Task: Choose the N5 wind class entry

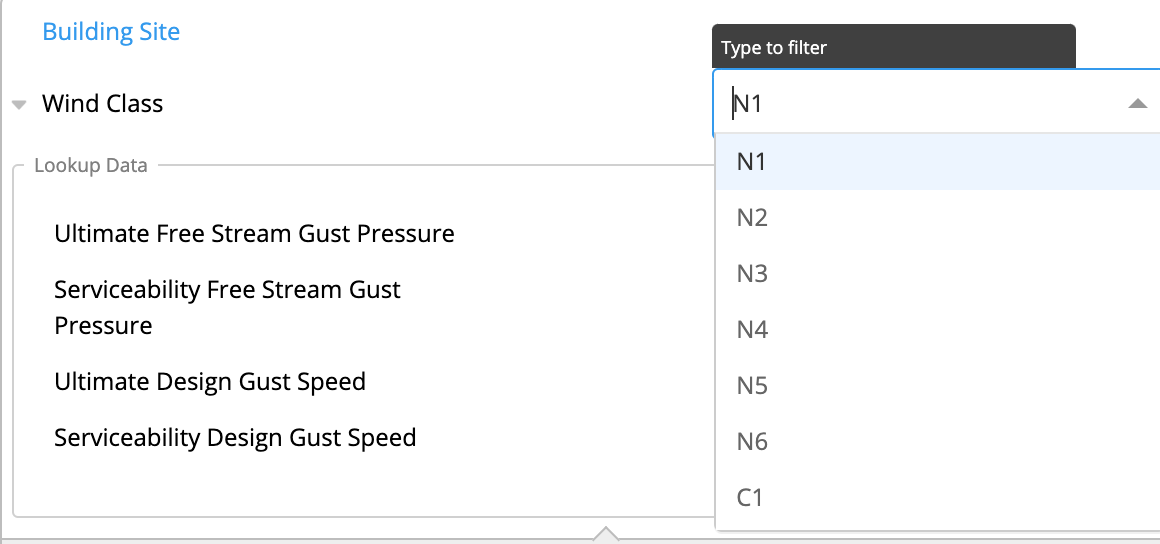Action: point(937,386)
